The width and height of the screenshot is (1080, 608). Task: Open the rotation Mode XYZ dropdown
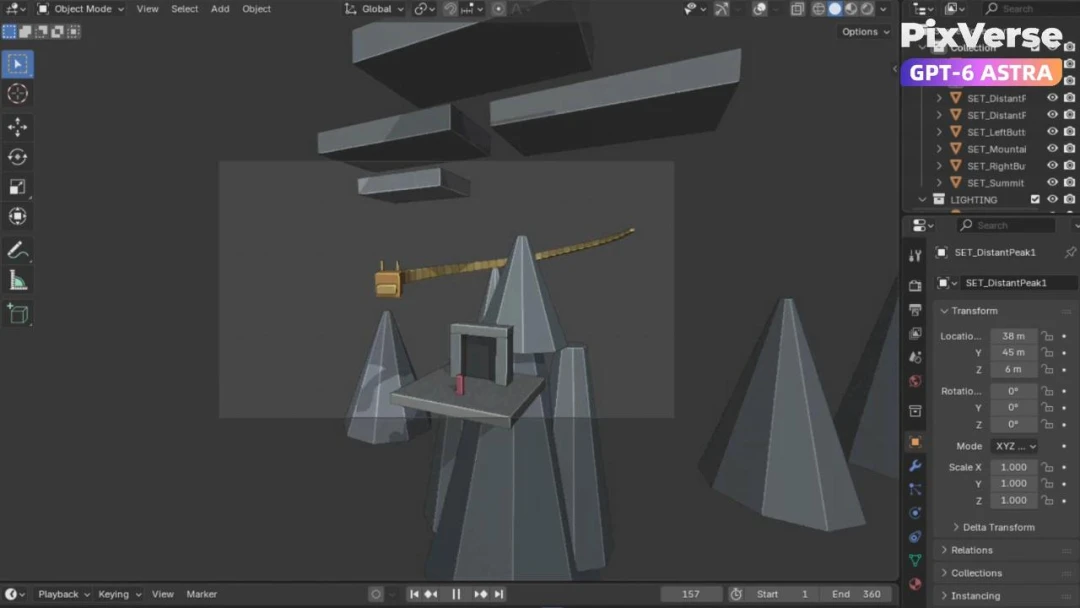point(1015,446)
